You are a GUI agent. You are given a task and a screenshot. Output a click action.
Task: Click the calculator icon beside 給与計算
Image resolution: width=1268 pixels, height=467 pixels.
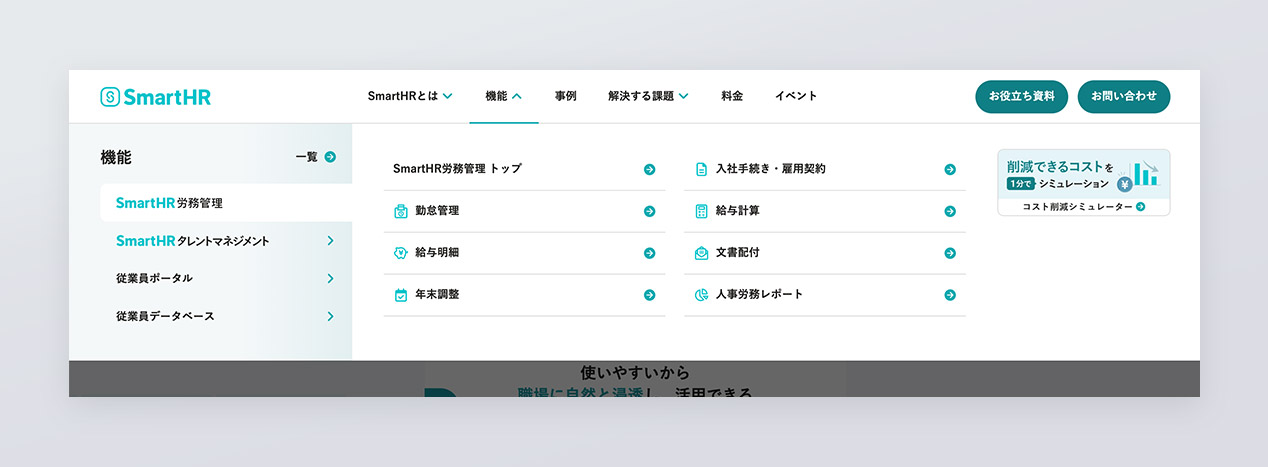pos(701,211)
